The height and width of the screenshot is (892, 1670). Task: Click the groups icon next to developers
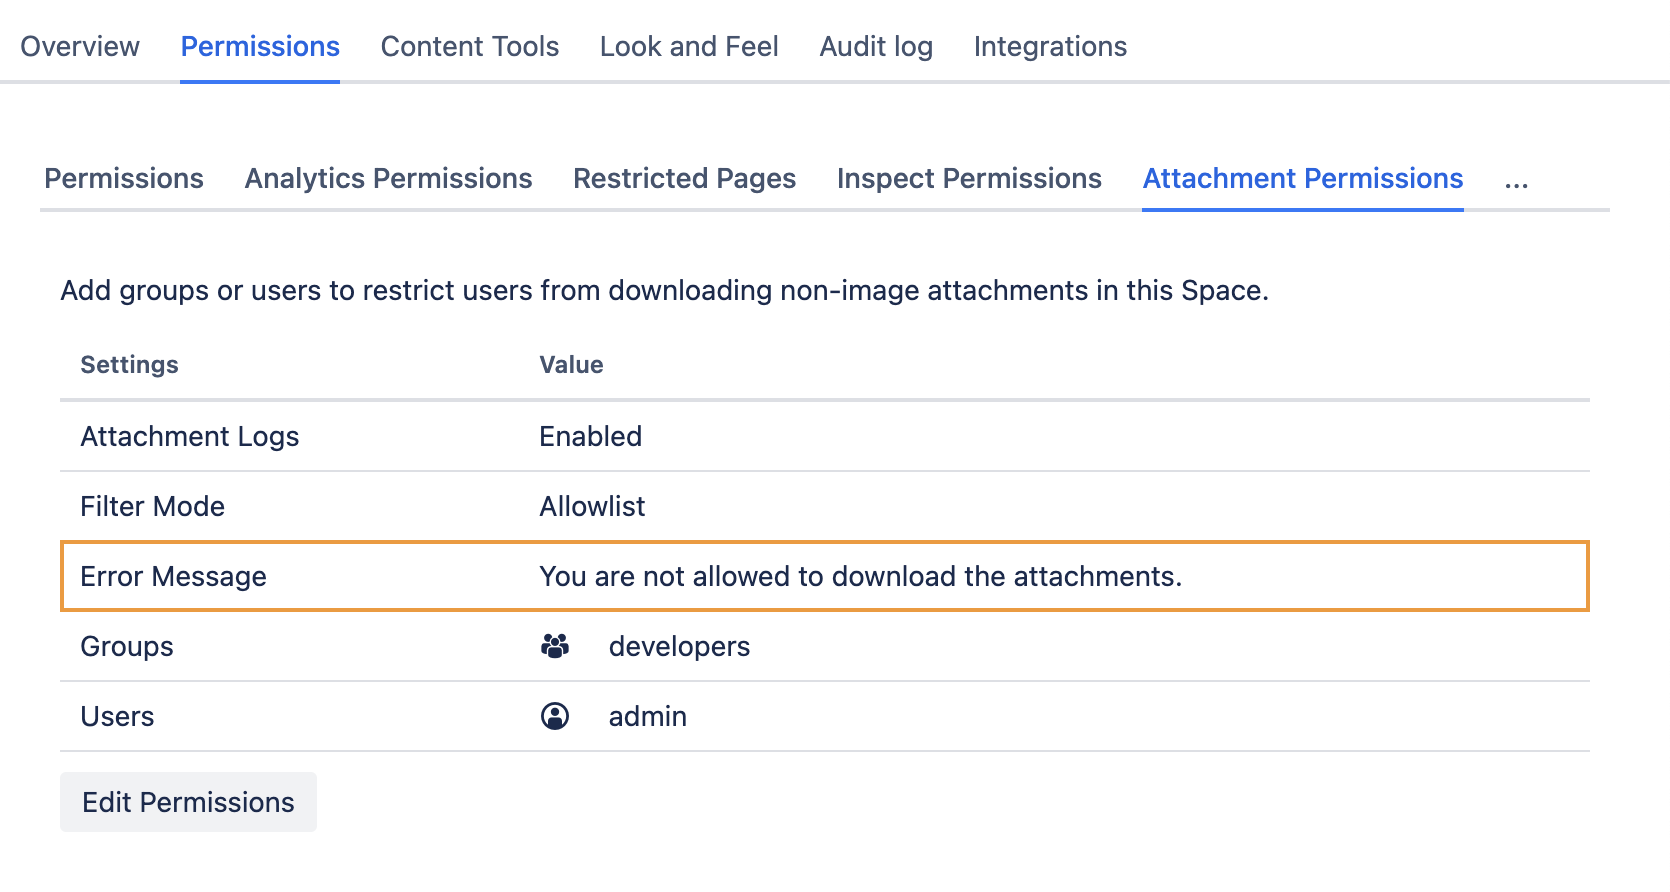click(555, 646)
